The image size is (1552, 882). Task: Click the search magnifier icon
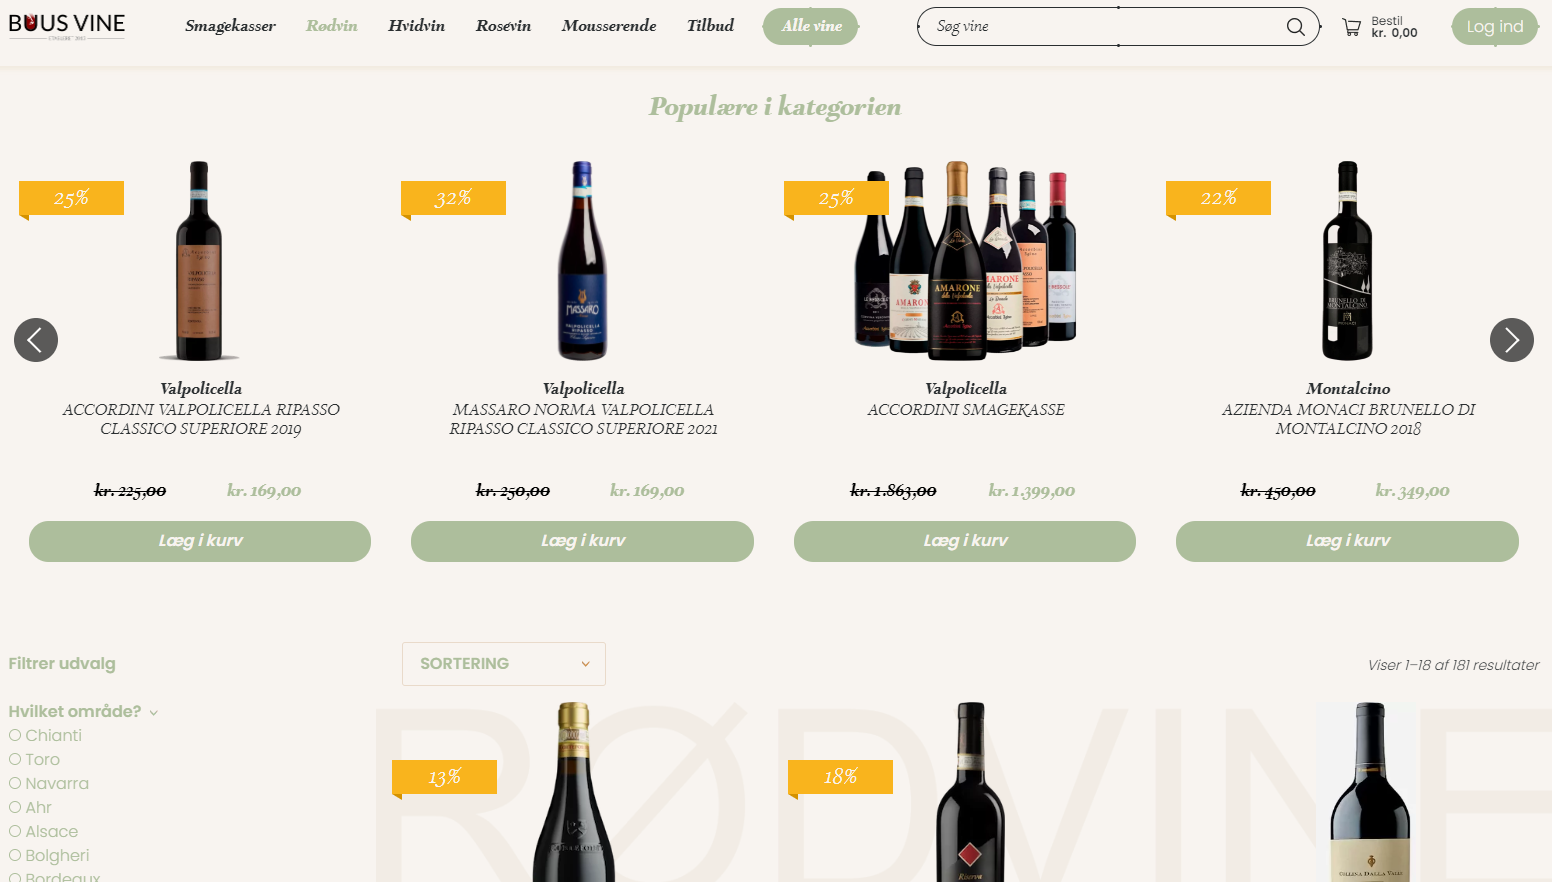tap(1295, 27)
